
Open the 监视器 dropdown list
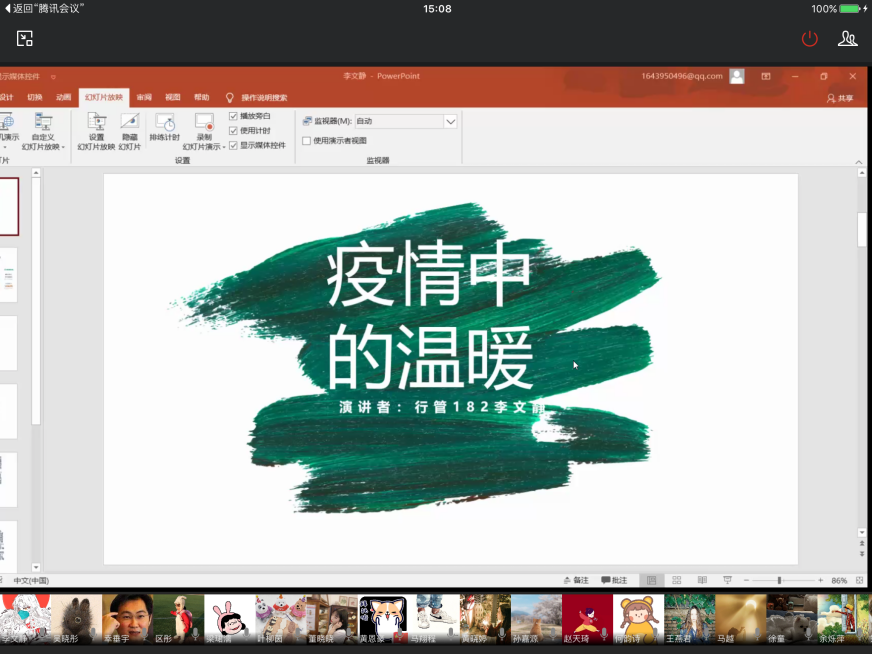pos(450,121)
